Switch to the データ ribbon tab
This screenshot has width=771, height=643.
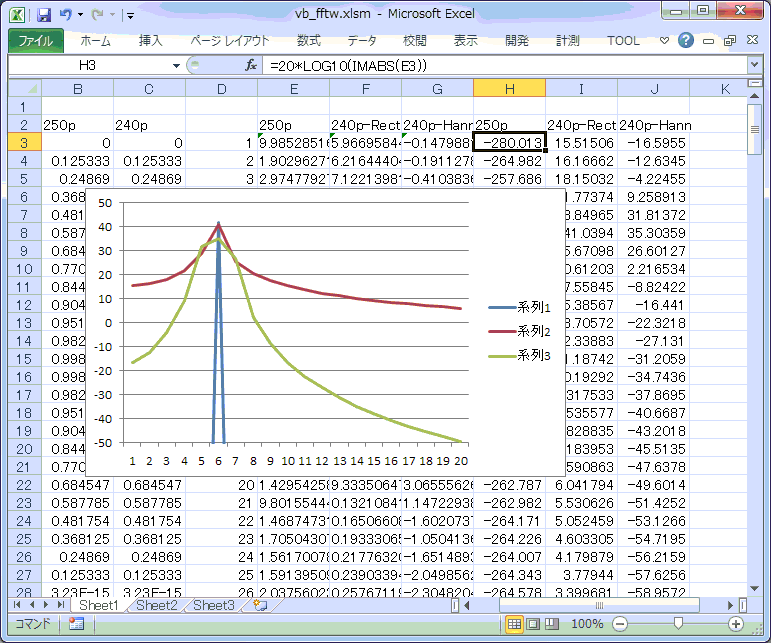pyautogui.click(x=362, y=40)
